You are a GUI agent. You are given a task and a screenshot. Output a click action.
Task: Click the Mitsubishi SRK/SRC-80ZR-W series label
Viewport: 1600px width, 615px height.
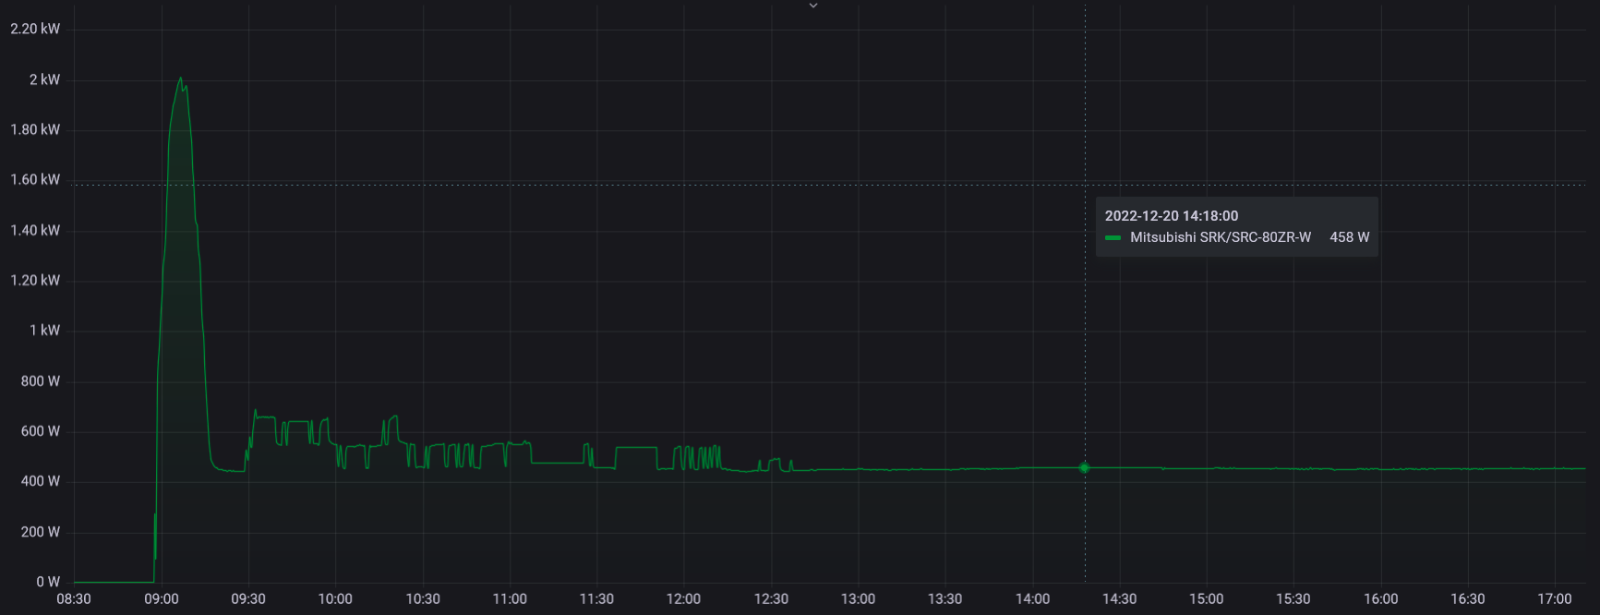pos(1220,238)
